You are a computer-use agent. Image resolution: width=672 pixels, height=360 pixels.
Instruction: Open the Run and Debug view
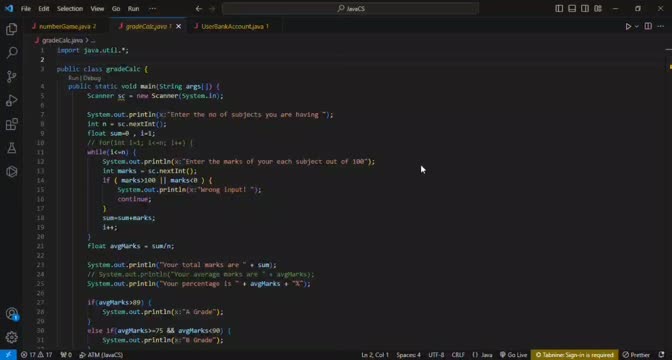coord(12,100)
